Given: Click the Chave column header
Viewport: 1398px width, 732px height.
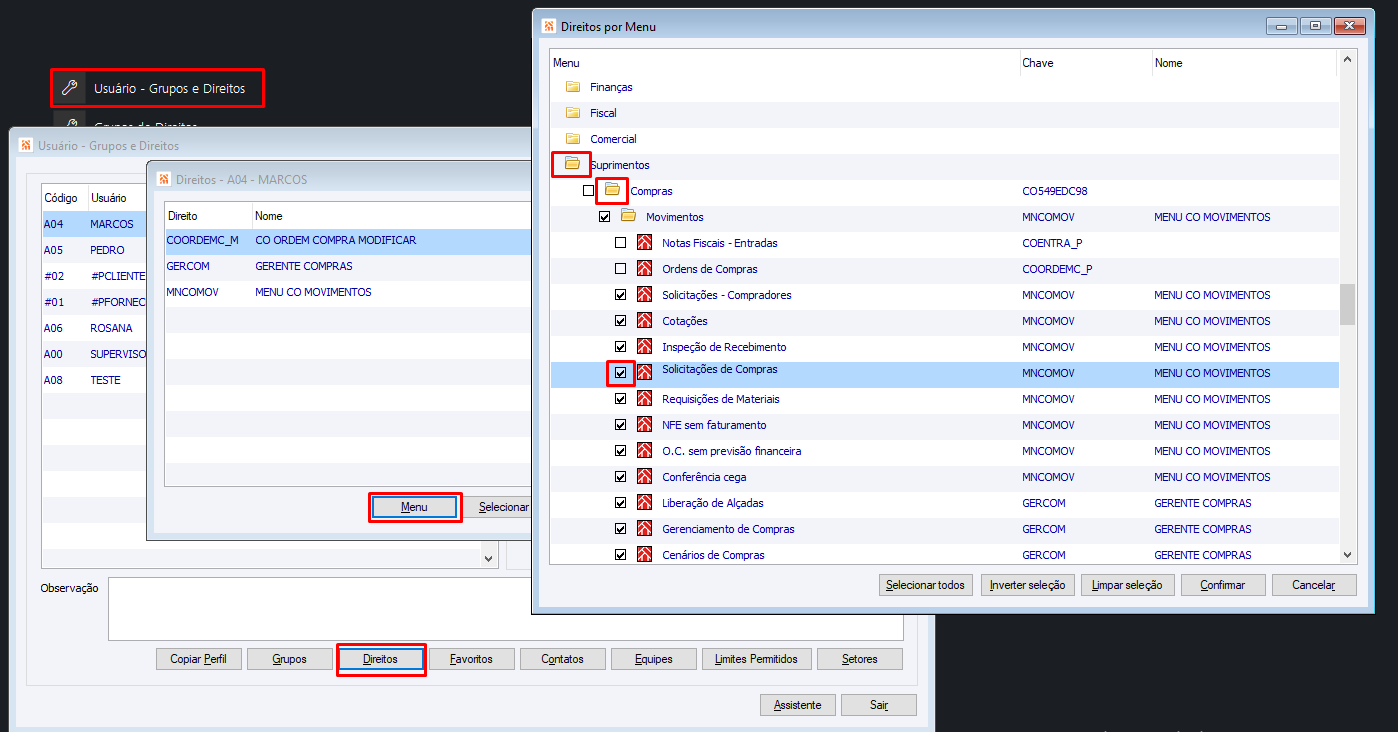Looking at the screenshot, I should tap(1085, 63).
